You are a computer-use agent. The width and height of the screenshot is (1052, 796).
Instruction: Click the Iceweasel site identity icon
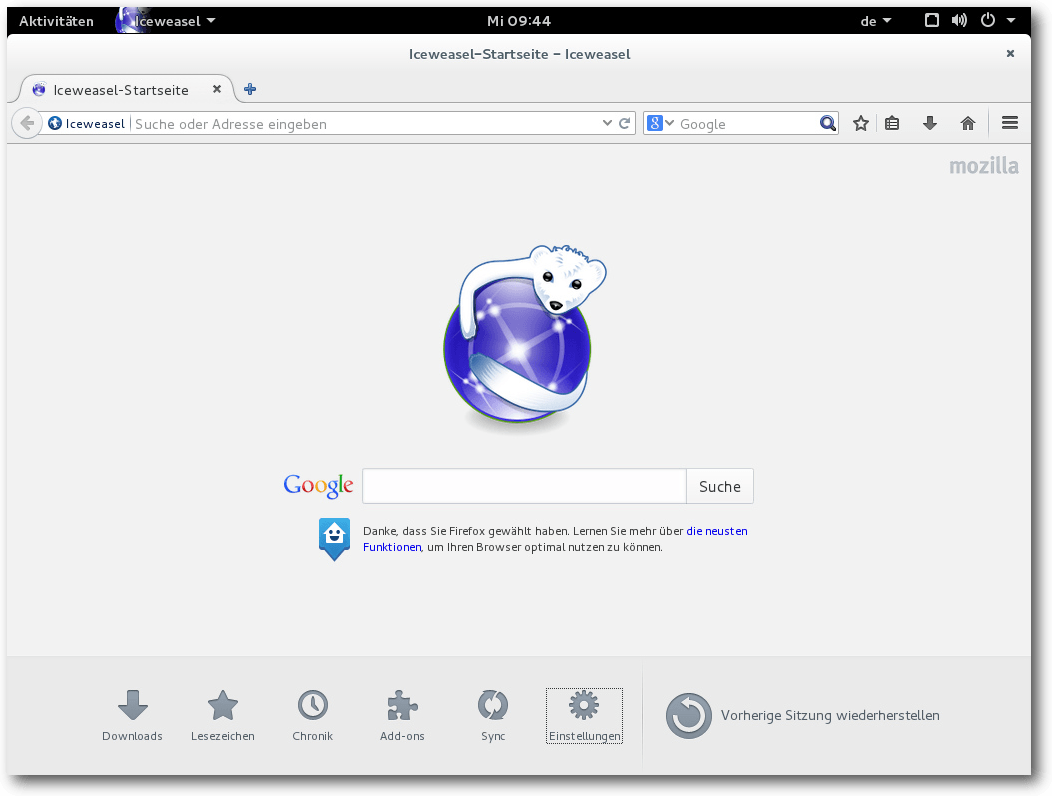(55, 123)
